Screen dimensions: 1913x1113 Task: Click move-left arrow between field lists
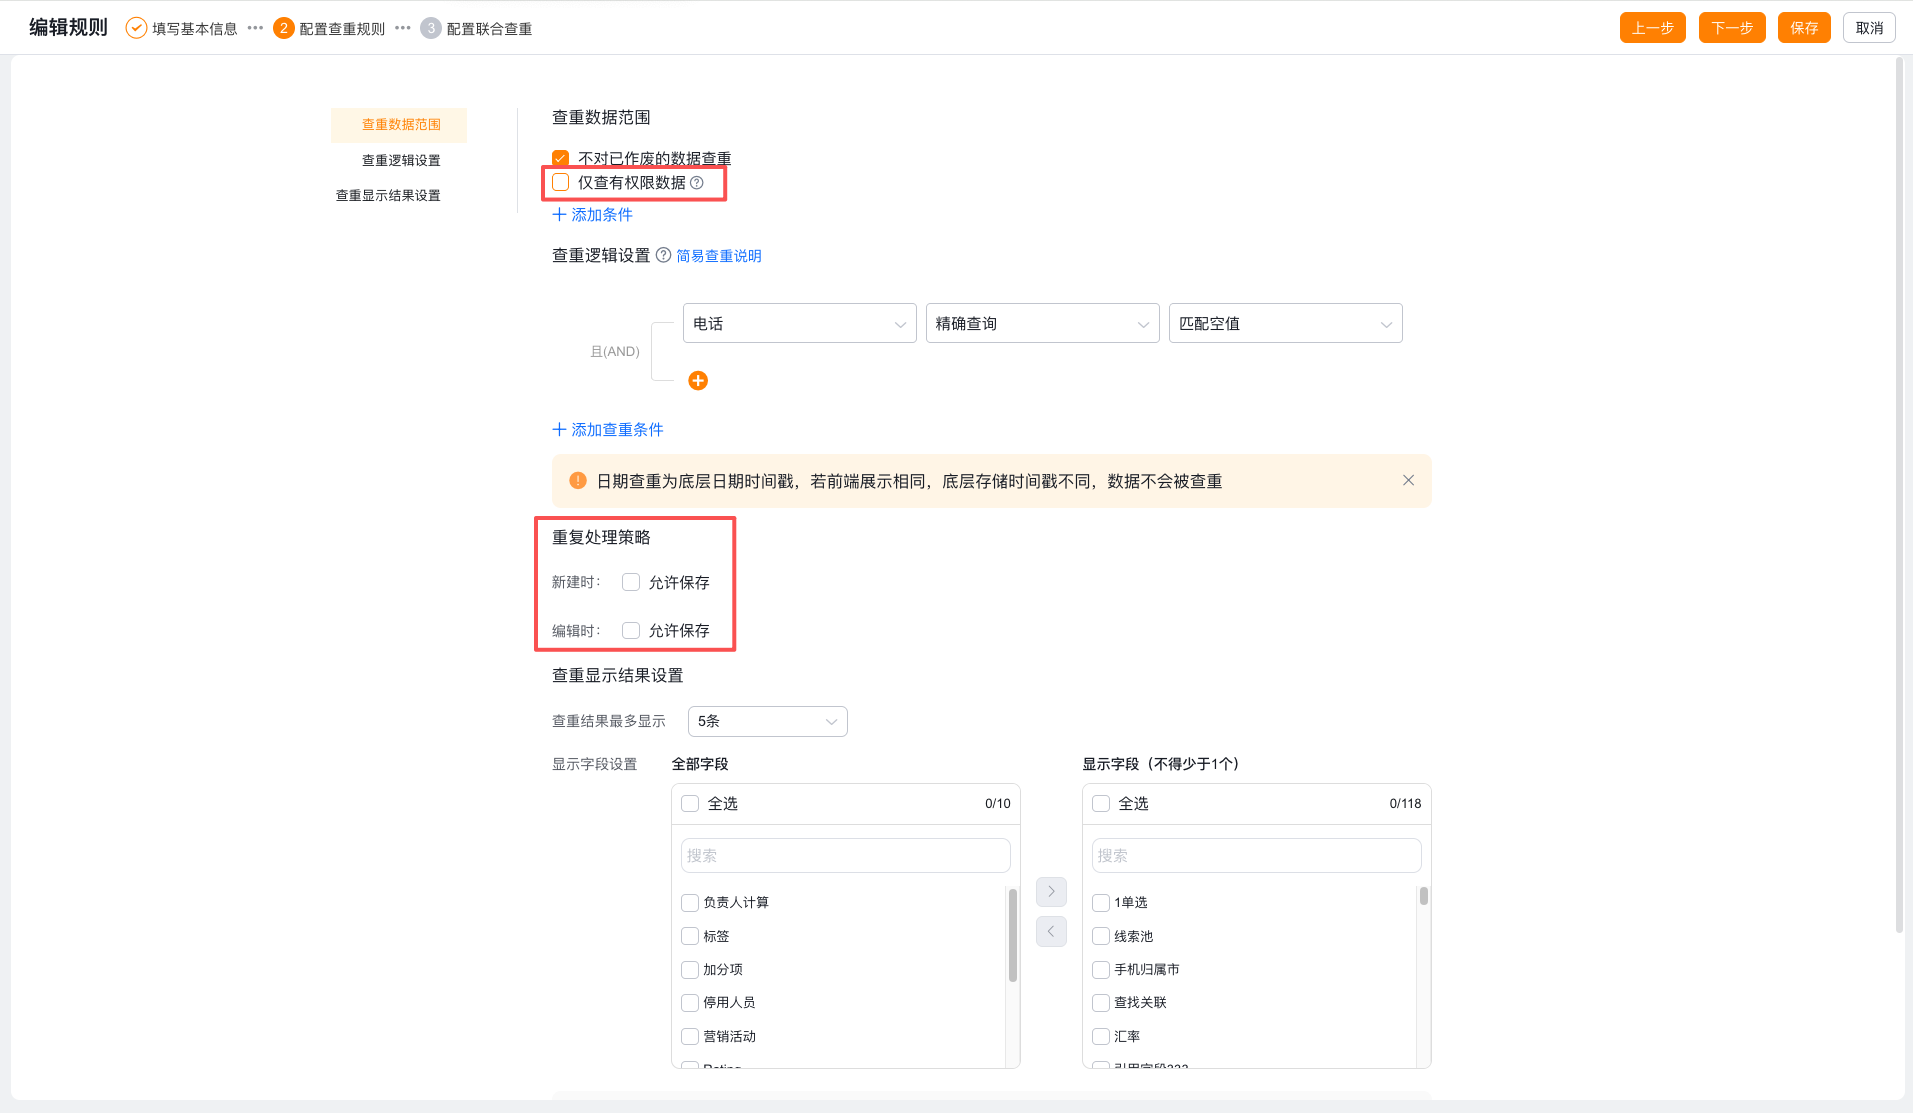[x=1051, y=932]
